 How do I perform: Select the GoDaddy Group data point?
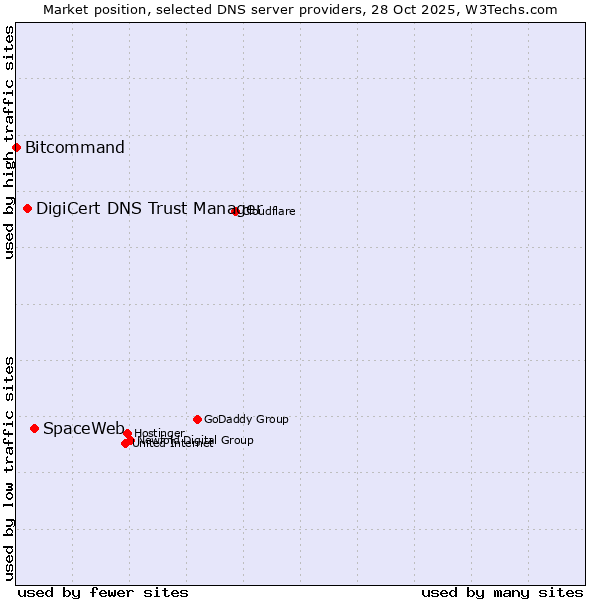[x=197, y=419]
